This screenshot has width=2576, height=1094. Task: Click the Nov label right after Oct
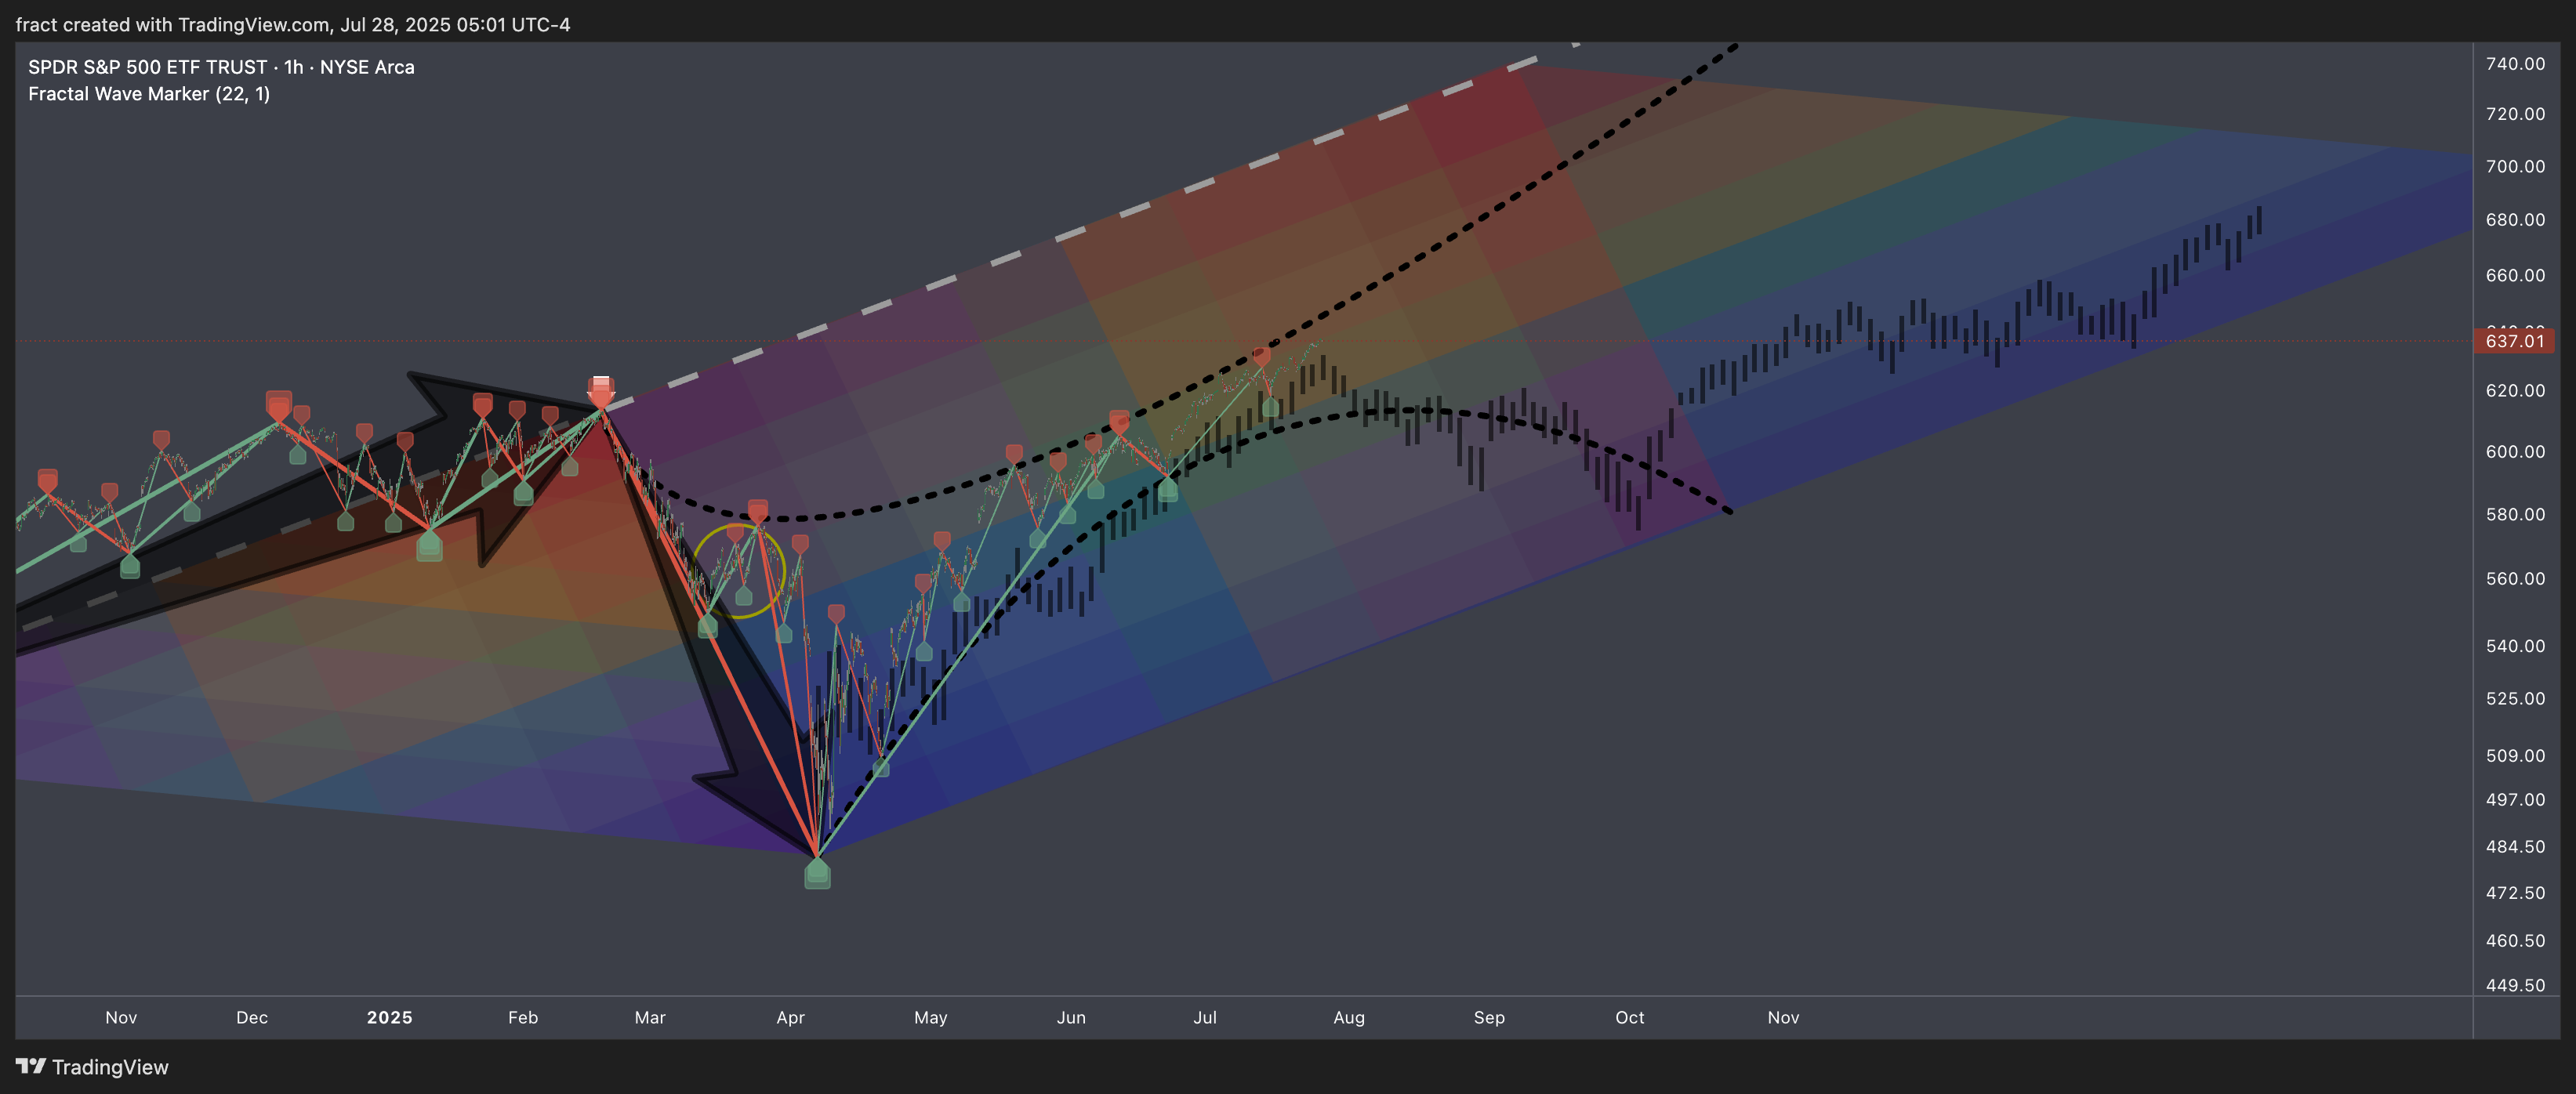(x=1783, y=1017)
